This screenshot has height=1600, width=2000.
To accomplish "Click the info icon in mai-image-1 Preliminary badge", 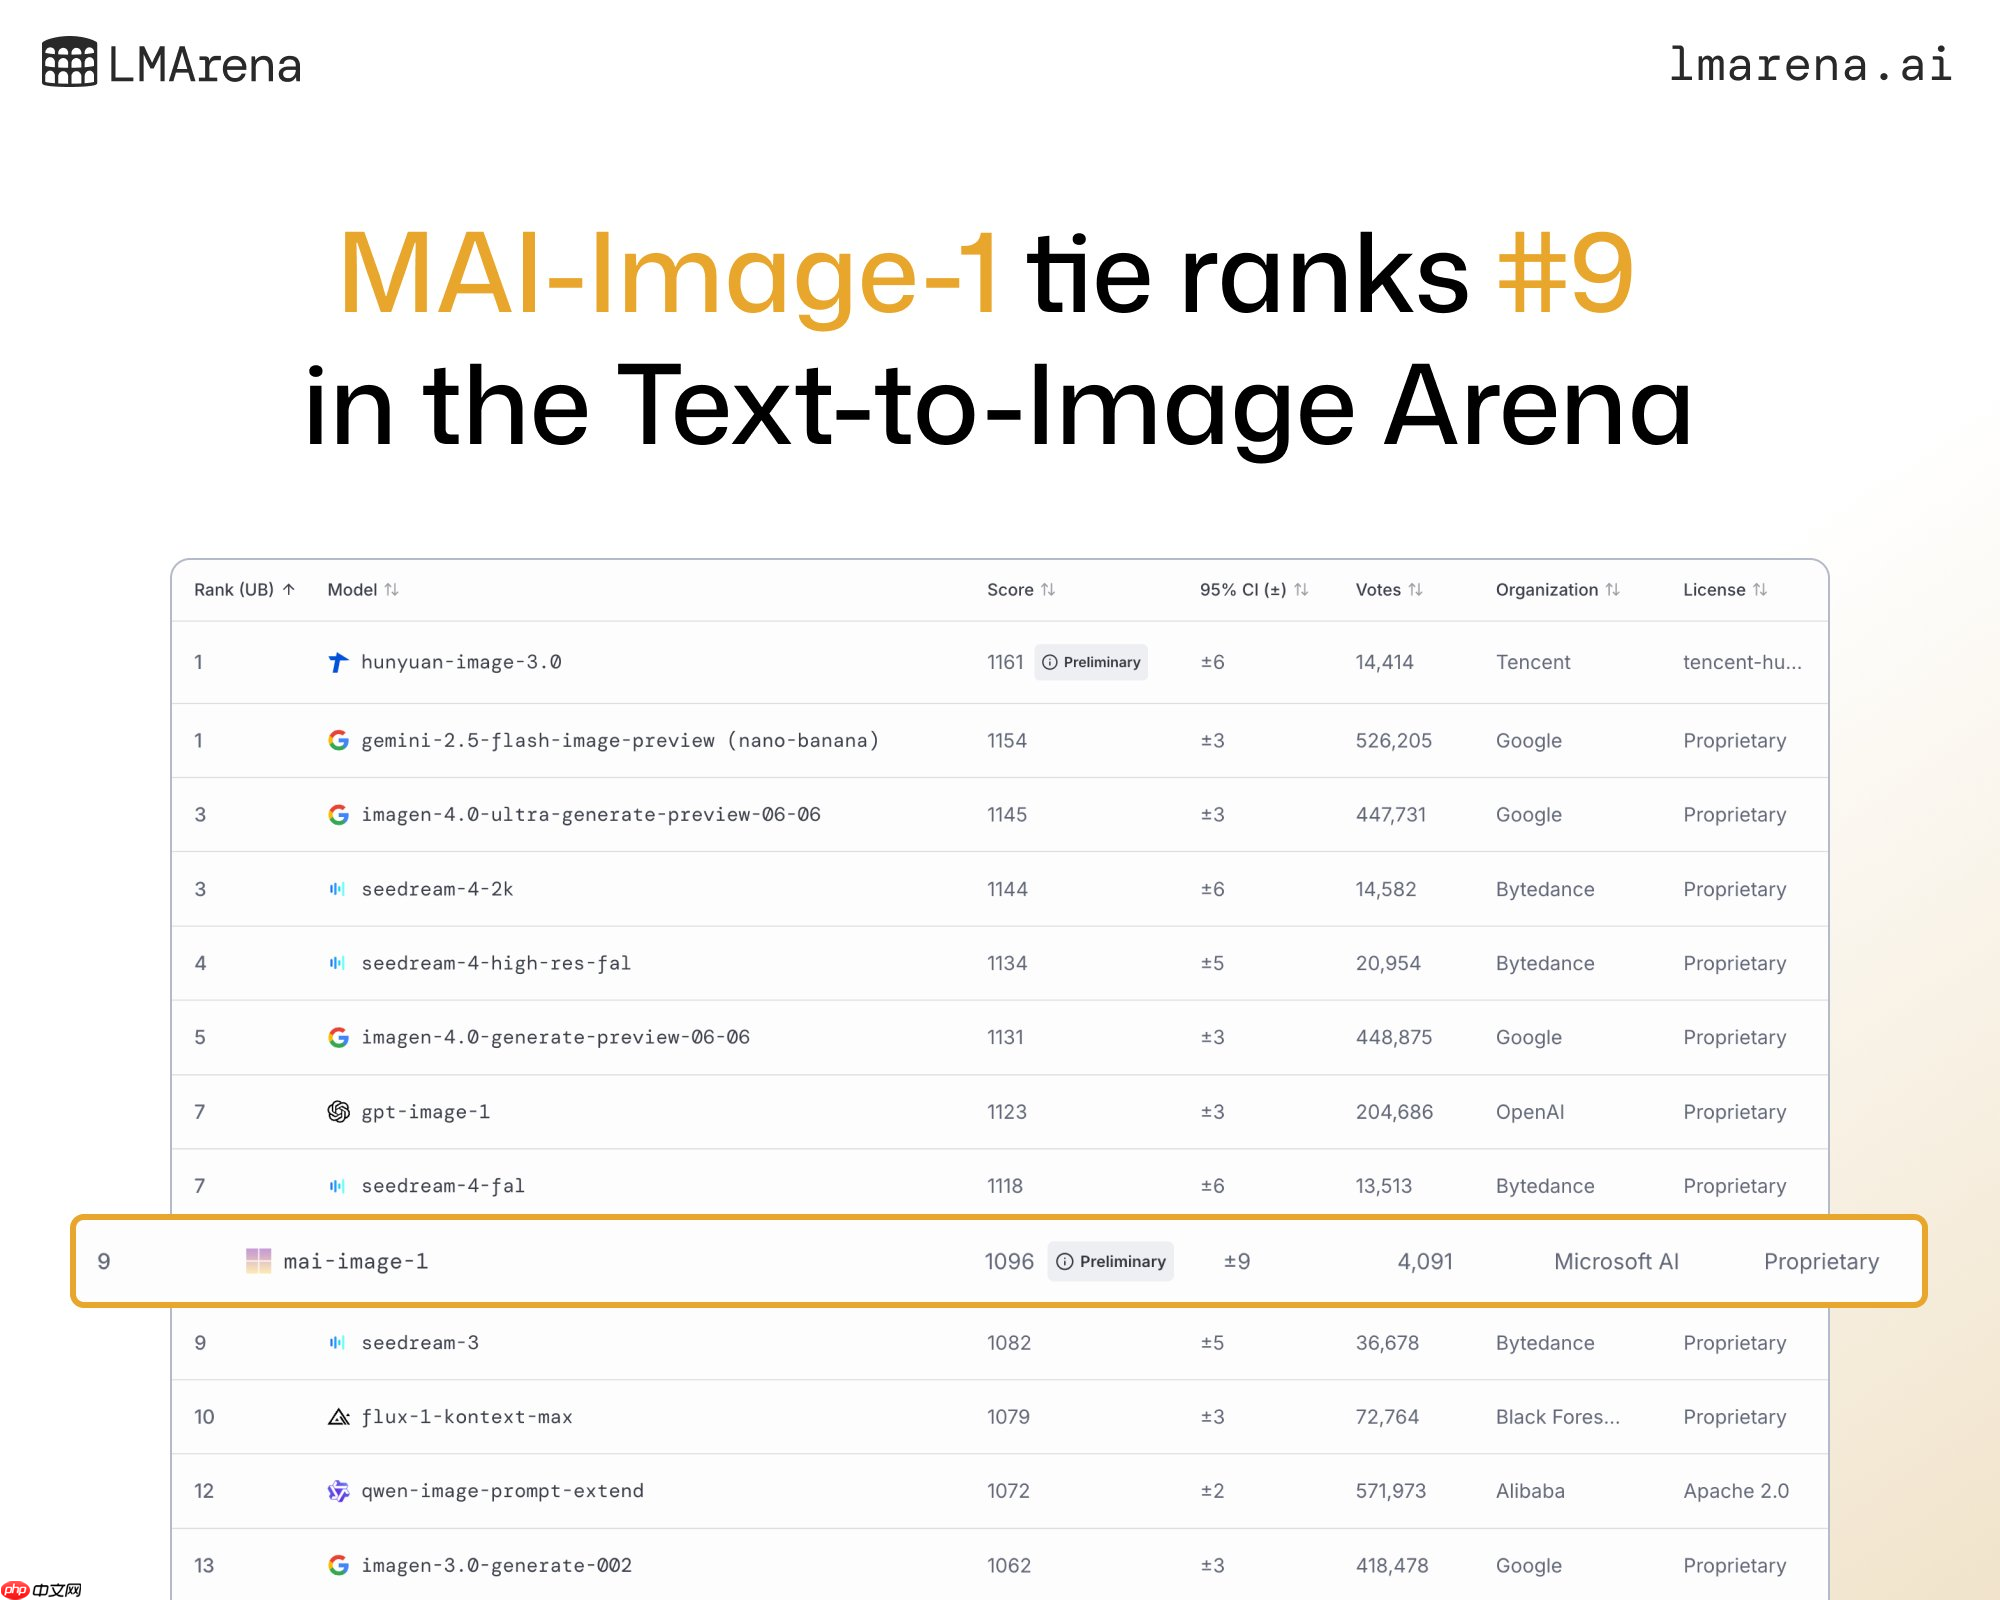I will (1065, 1262).
